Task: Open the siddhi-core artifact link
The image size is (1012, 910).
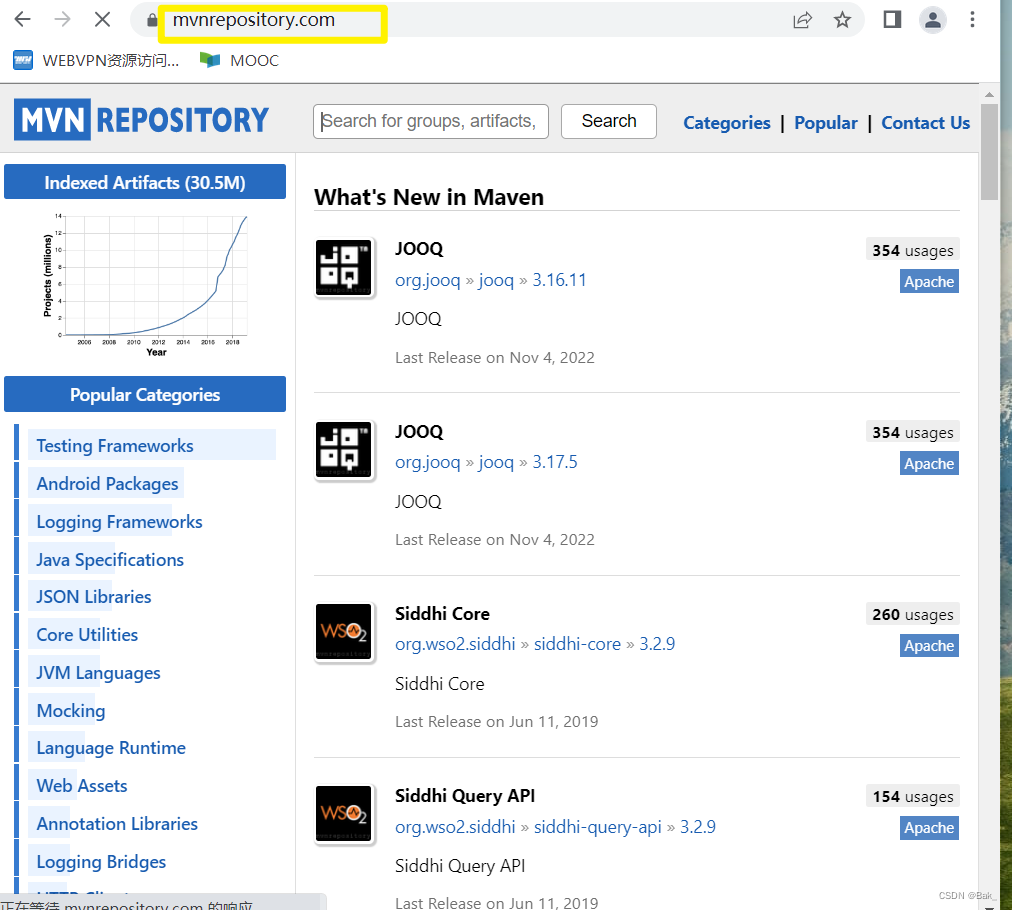Action: [577, 644]
